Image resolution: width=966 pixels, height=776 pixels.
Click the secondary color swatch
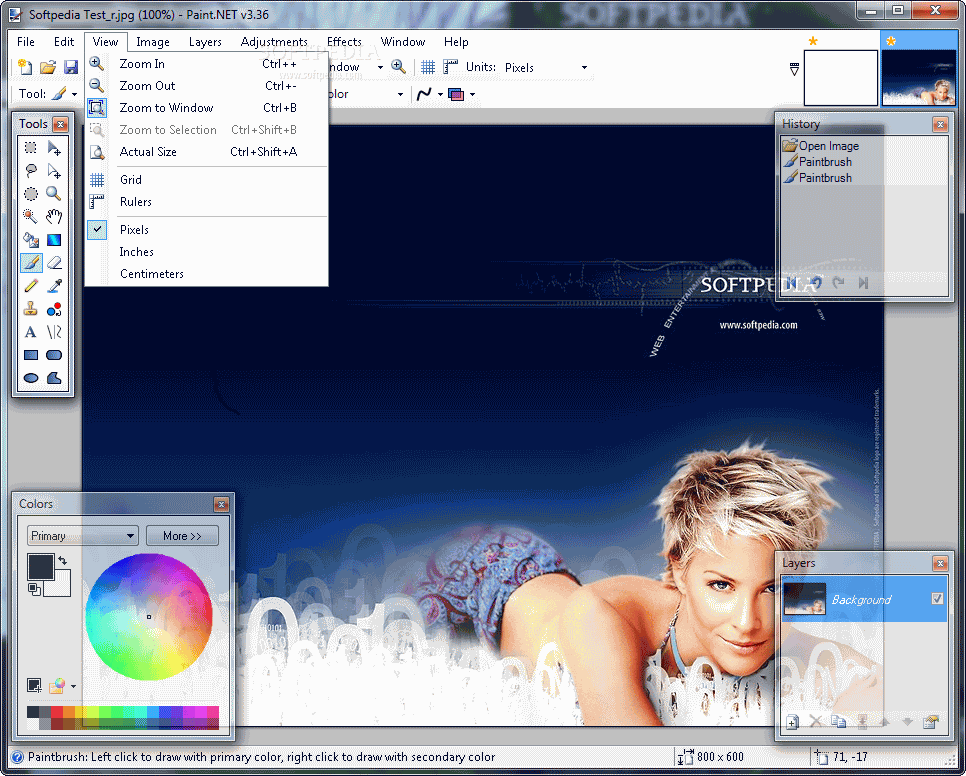tap(61, 586)
